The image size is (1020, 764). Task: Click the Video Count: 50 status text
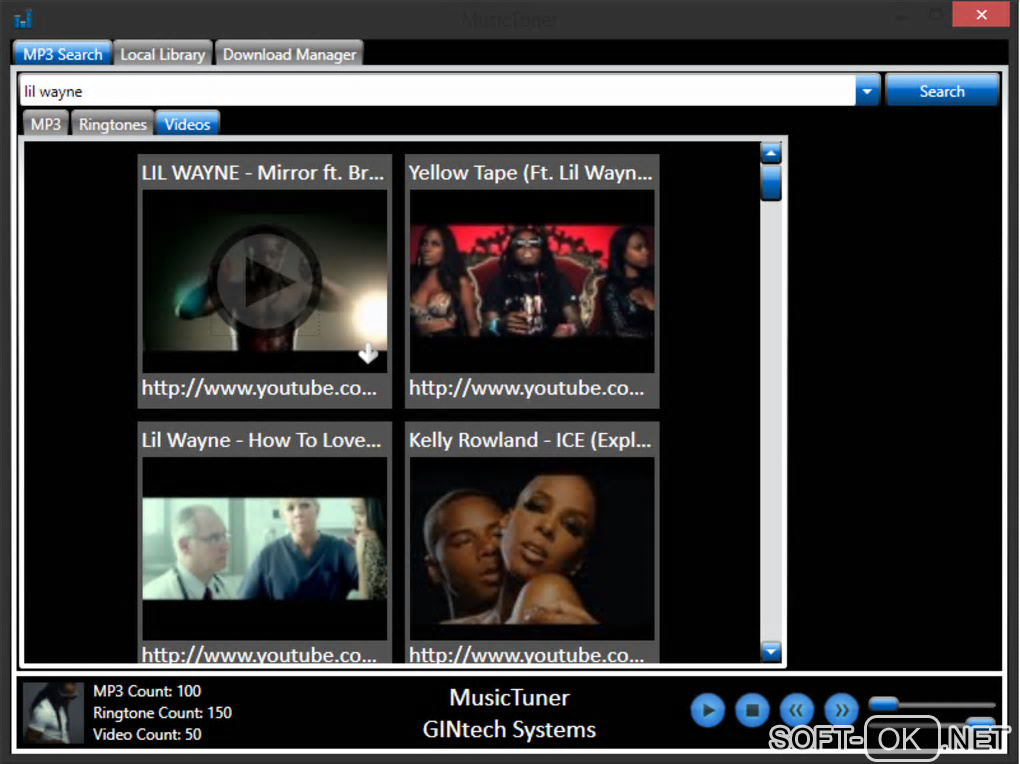tap(147, 734)
